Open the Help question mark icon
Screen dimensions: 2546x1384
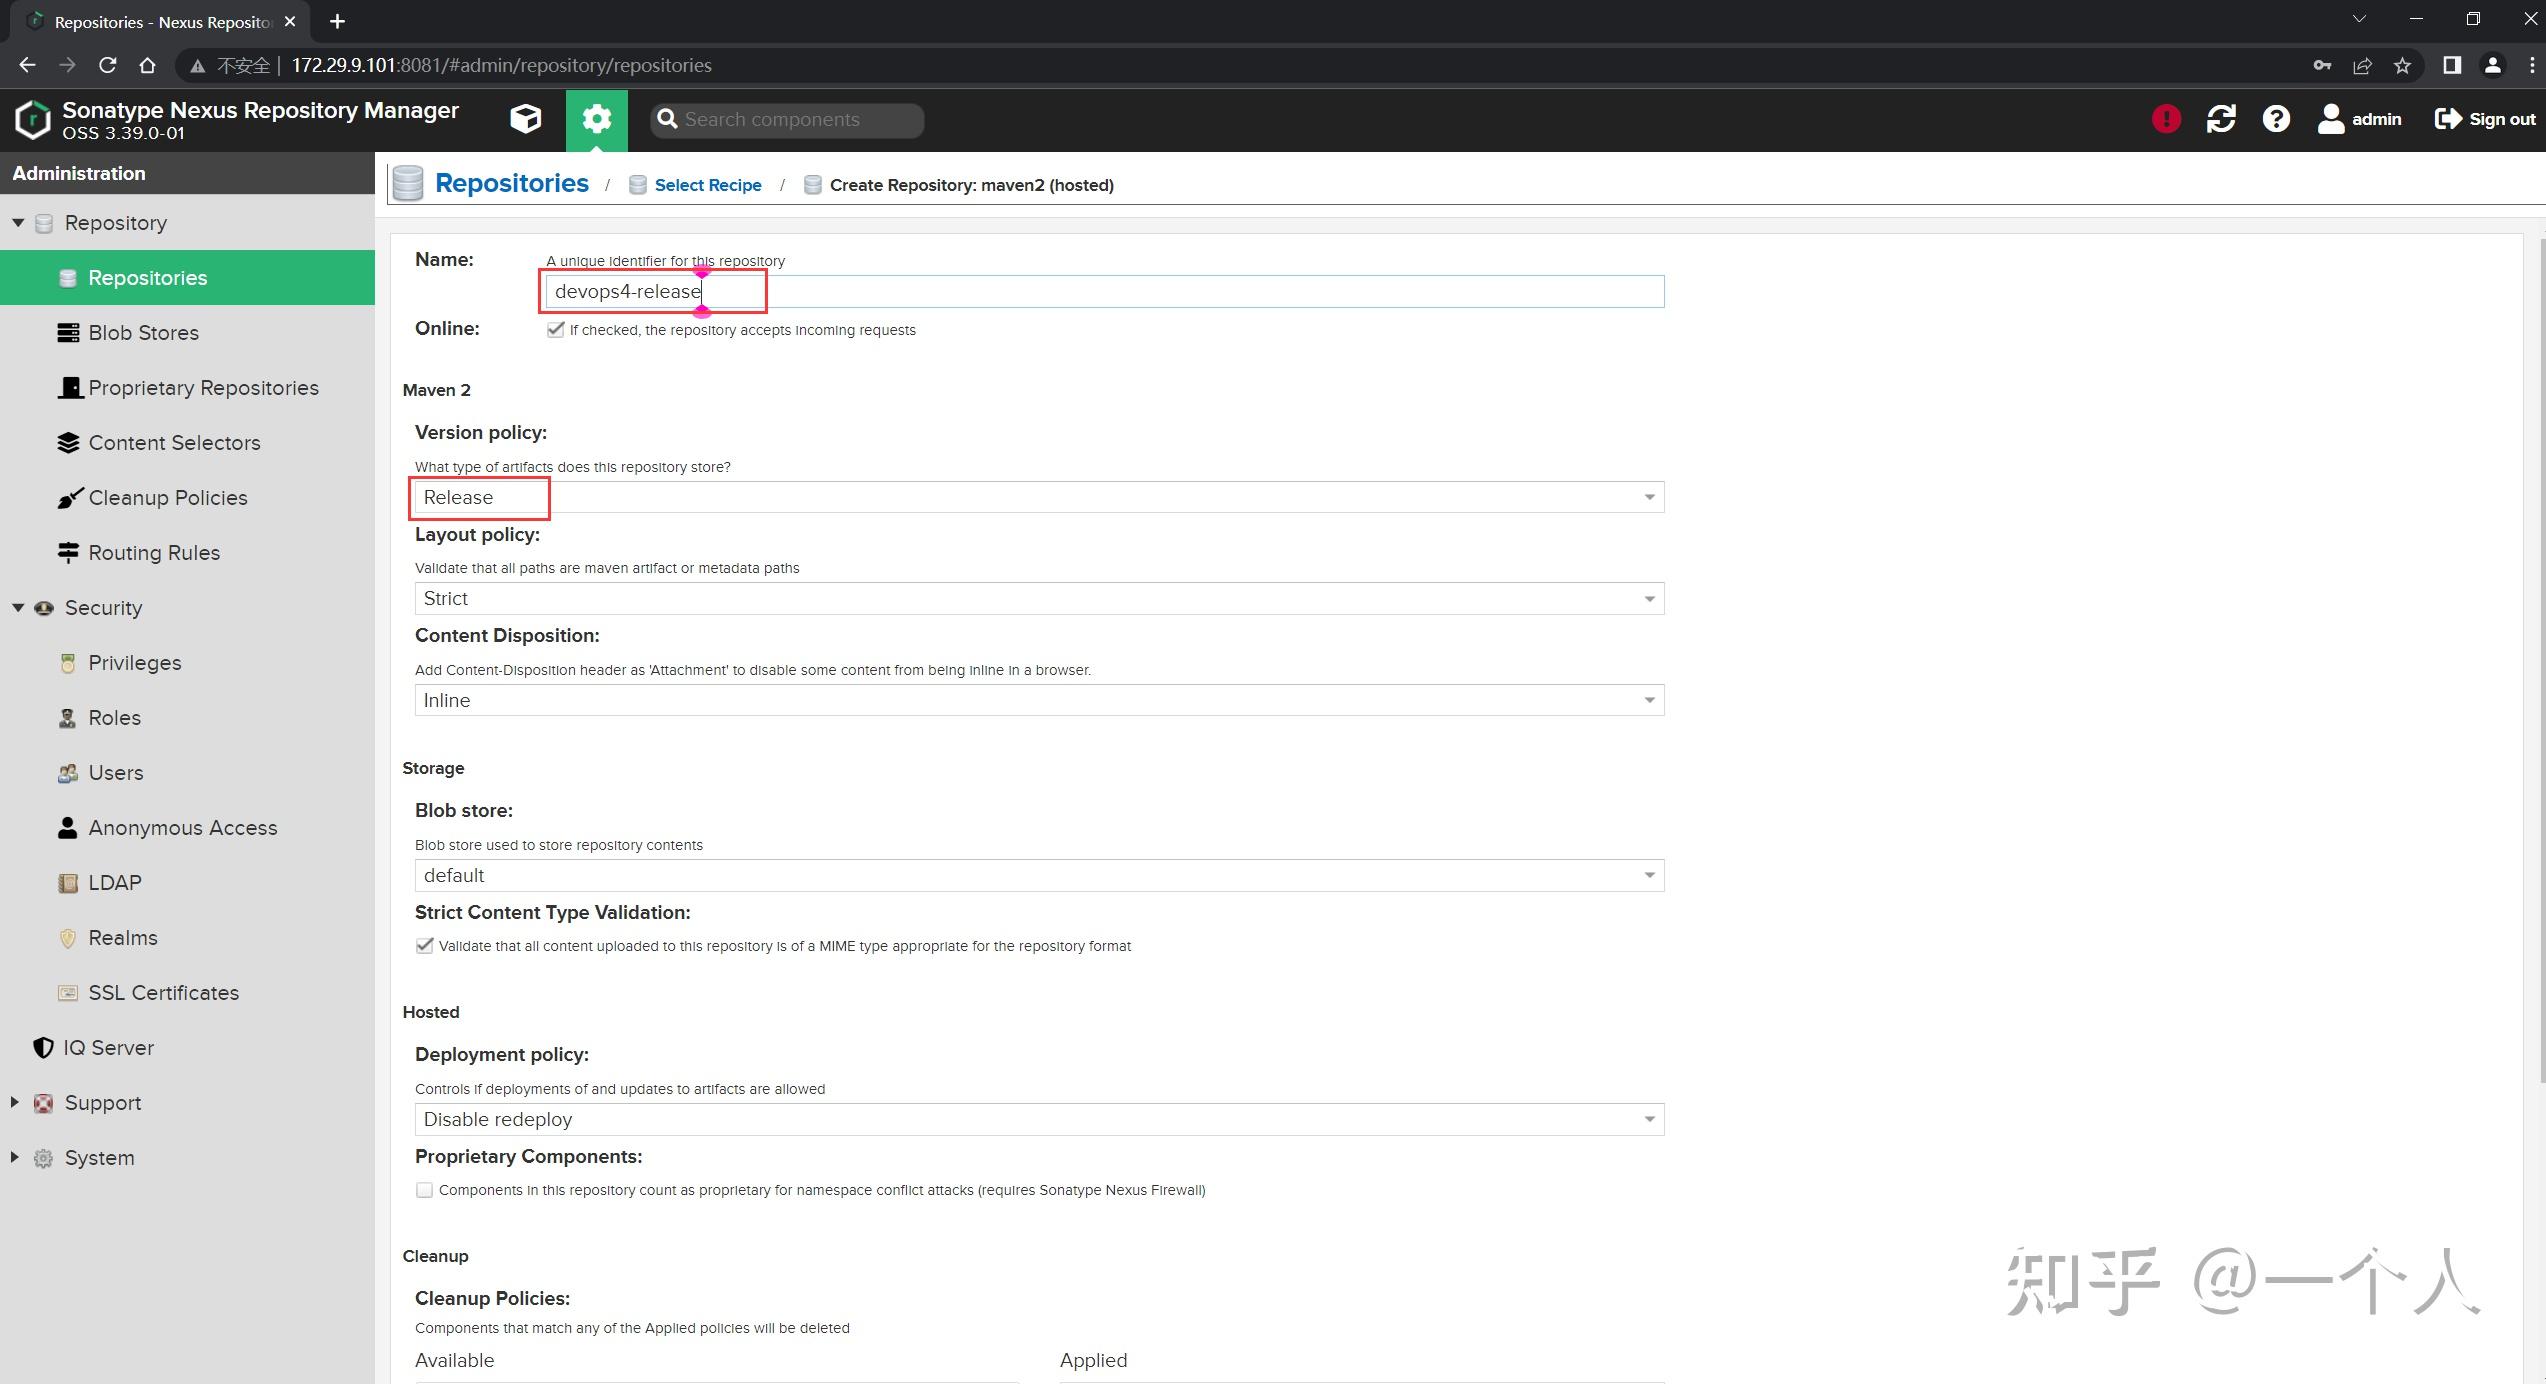tap(2276, 119)
